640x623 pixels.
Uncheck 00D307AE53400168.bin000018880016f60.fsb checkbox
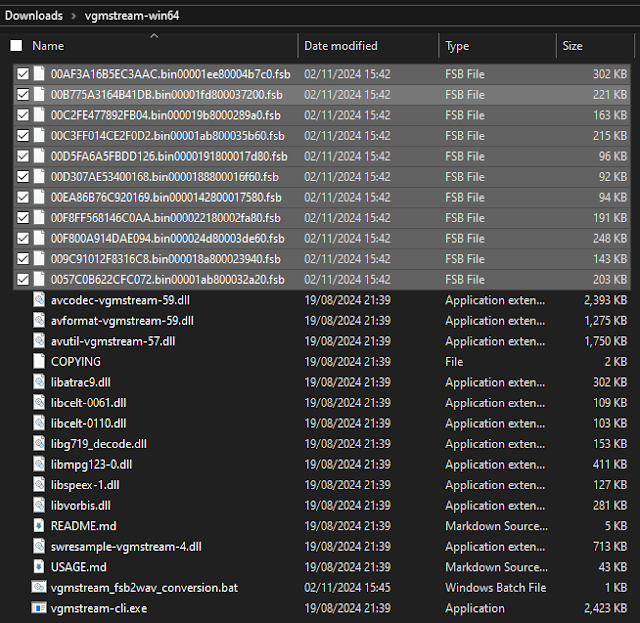(x=23, y=176)
